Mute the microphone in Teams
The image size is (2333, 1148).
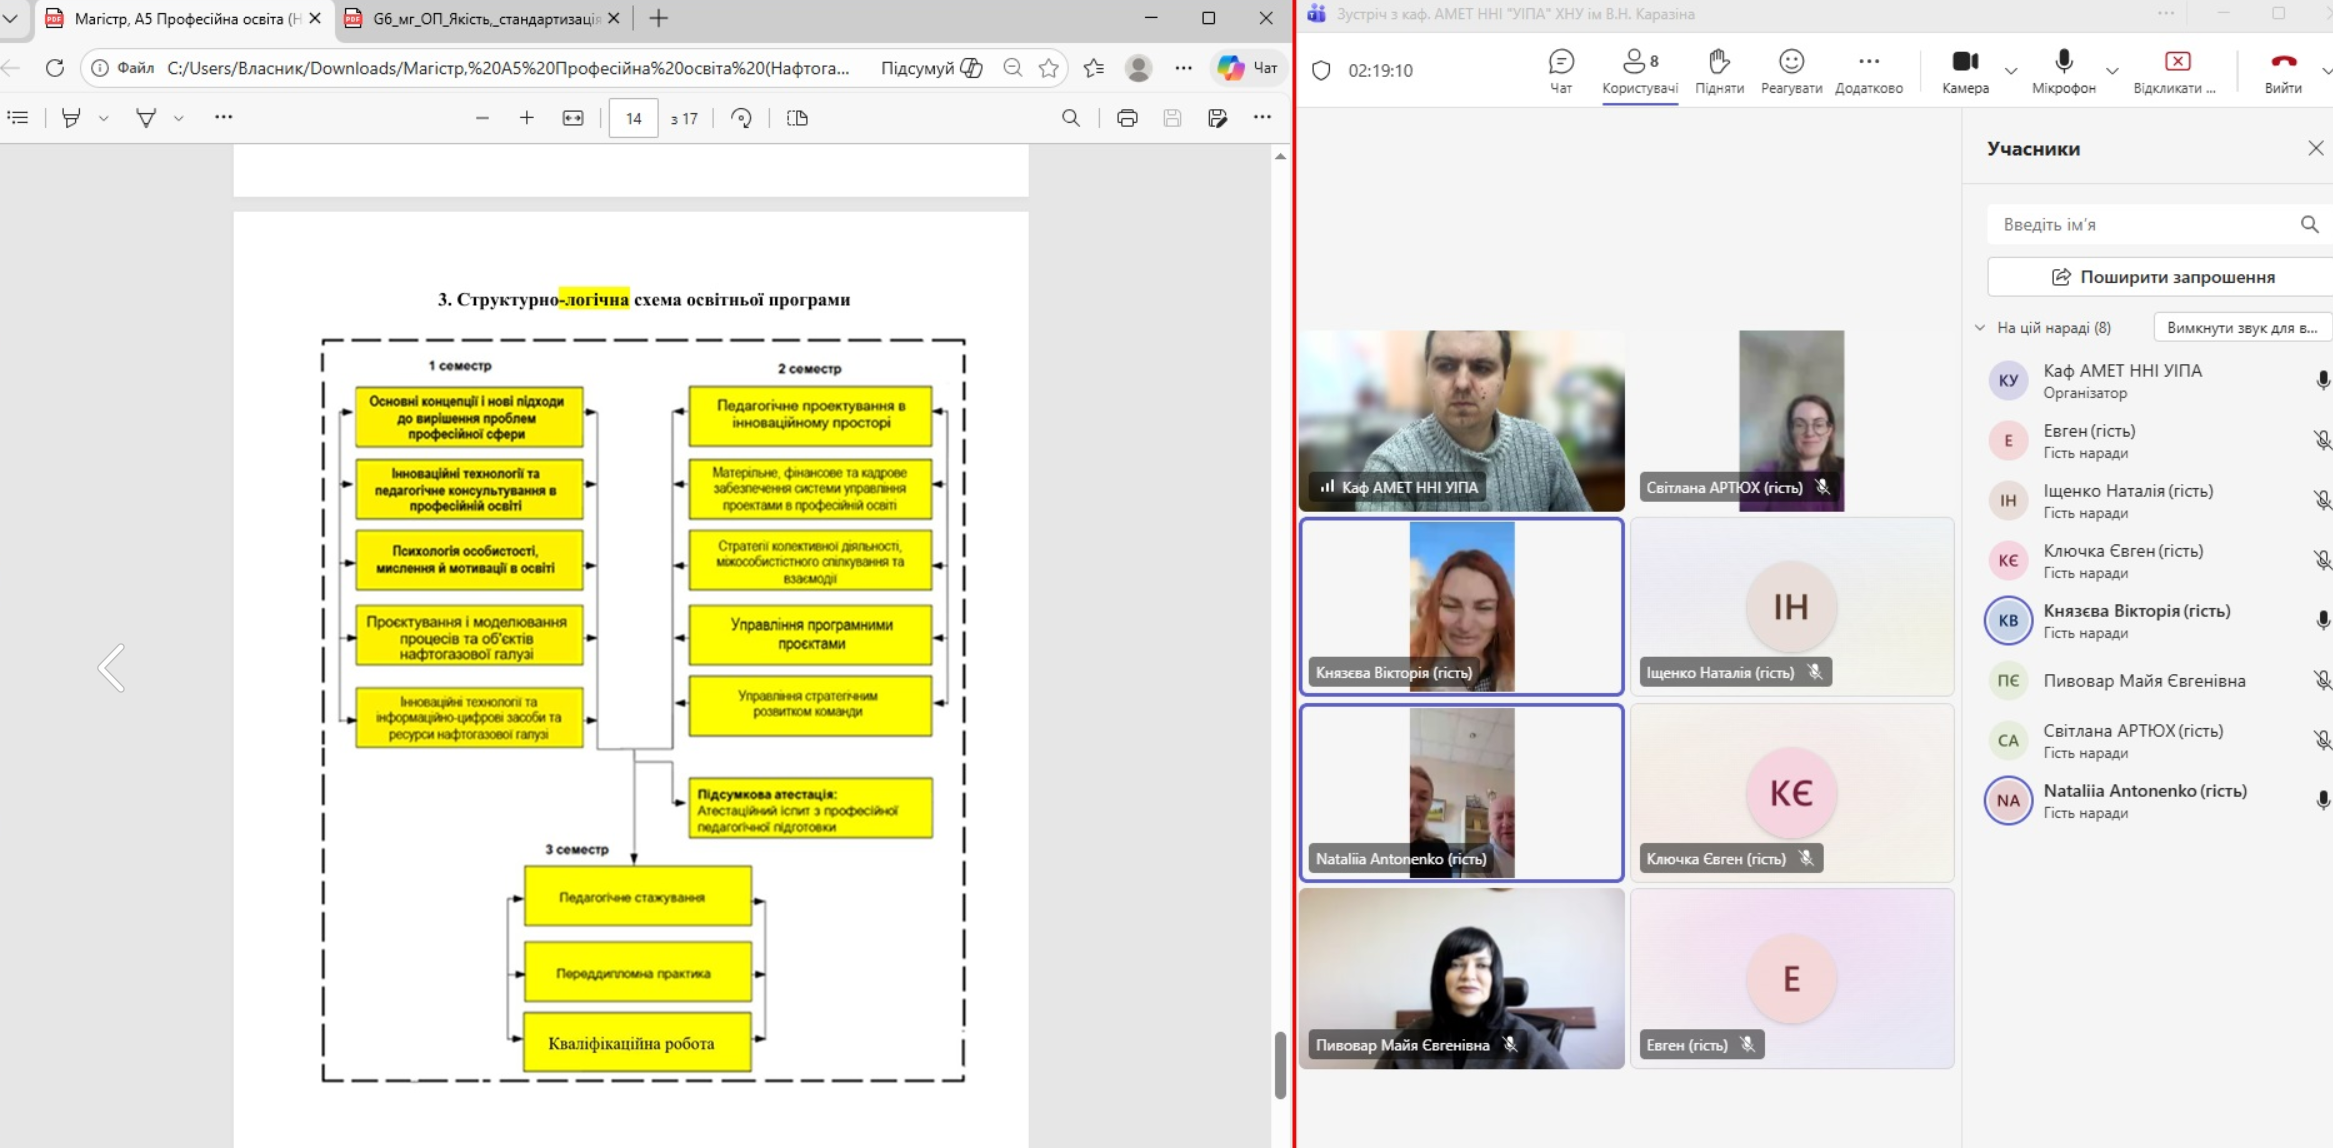[x=2063, y=70]
